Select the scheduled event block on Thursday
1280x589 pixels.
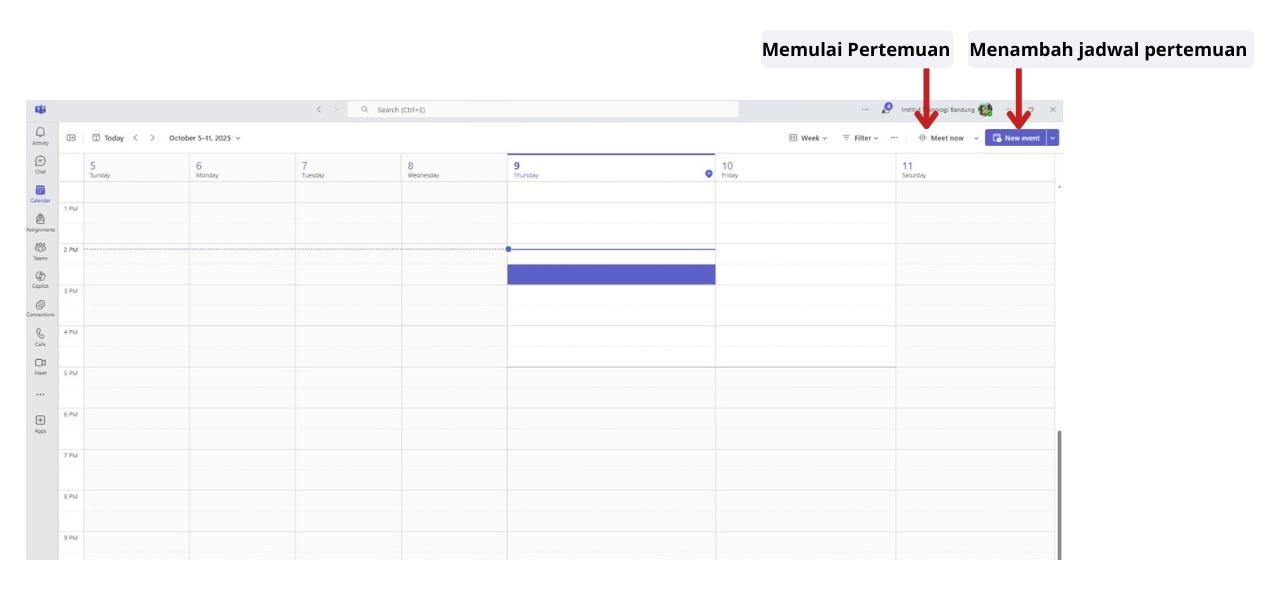point(611,273)
